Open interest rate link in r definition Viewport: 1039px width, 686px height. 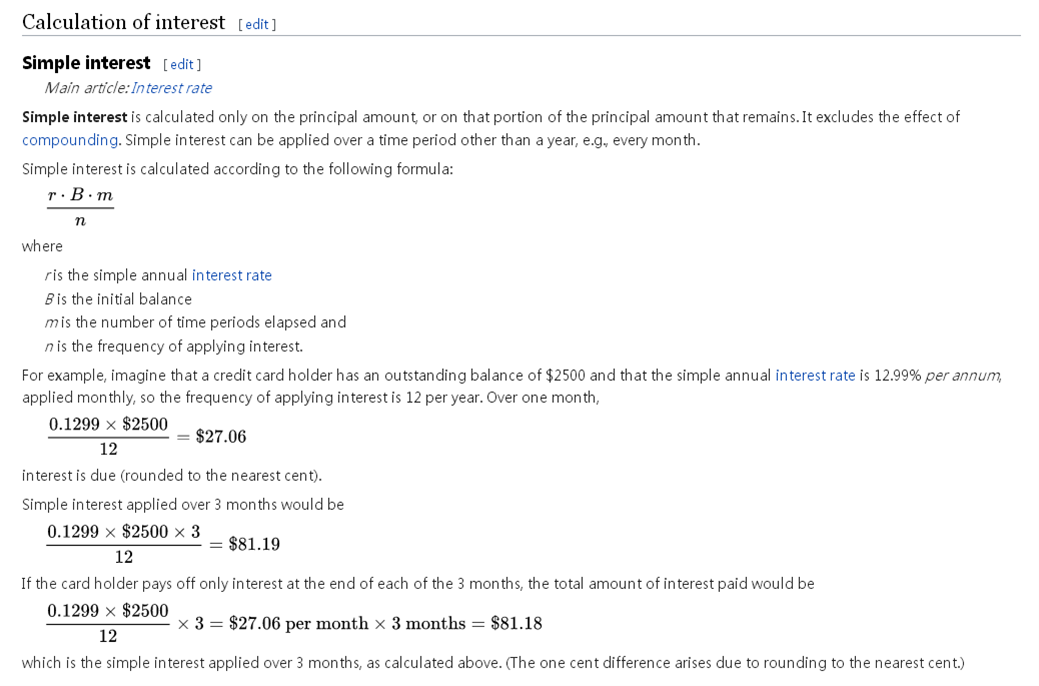coord(232,275)
